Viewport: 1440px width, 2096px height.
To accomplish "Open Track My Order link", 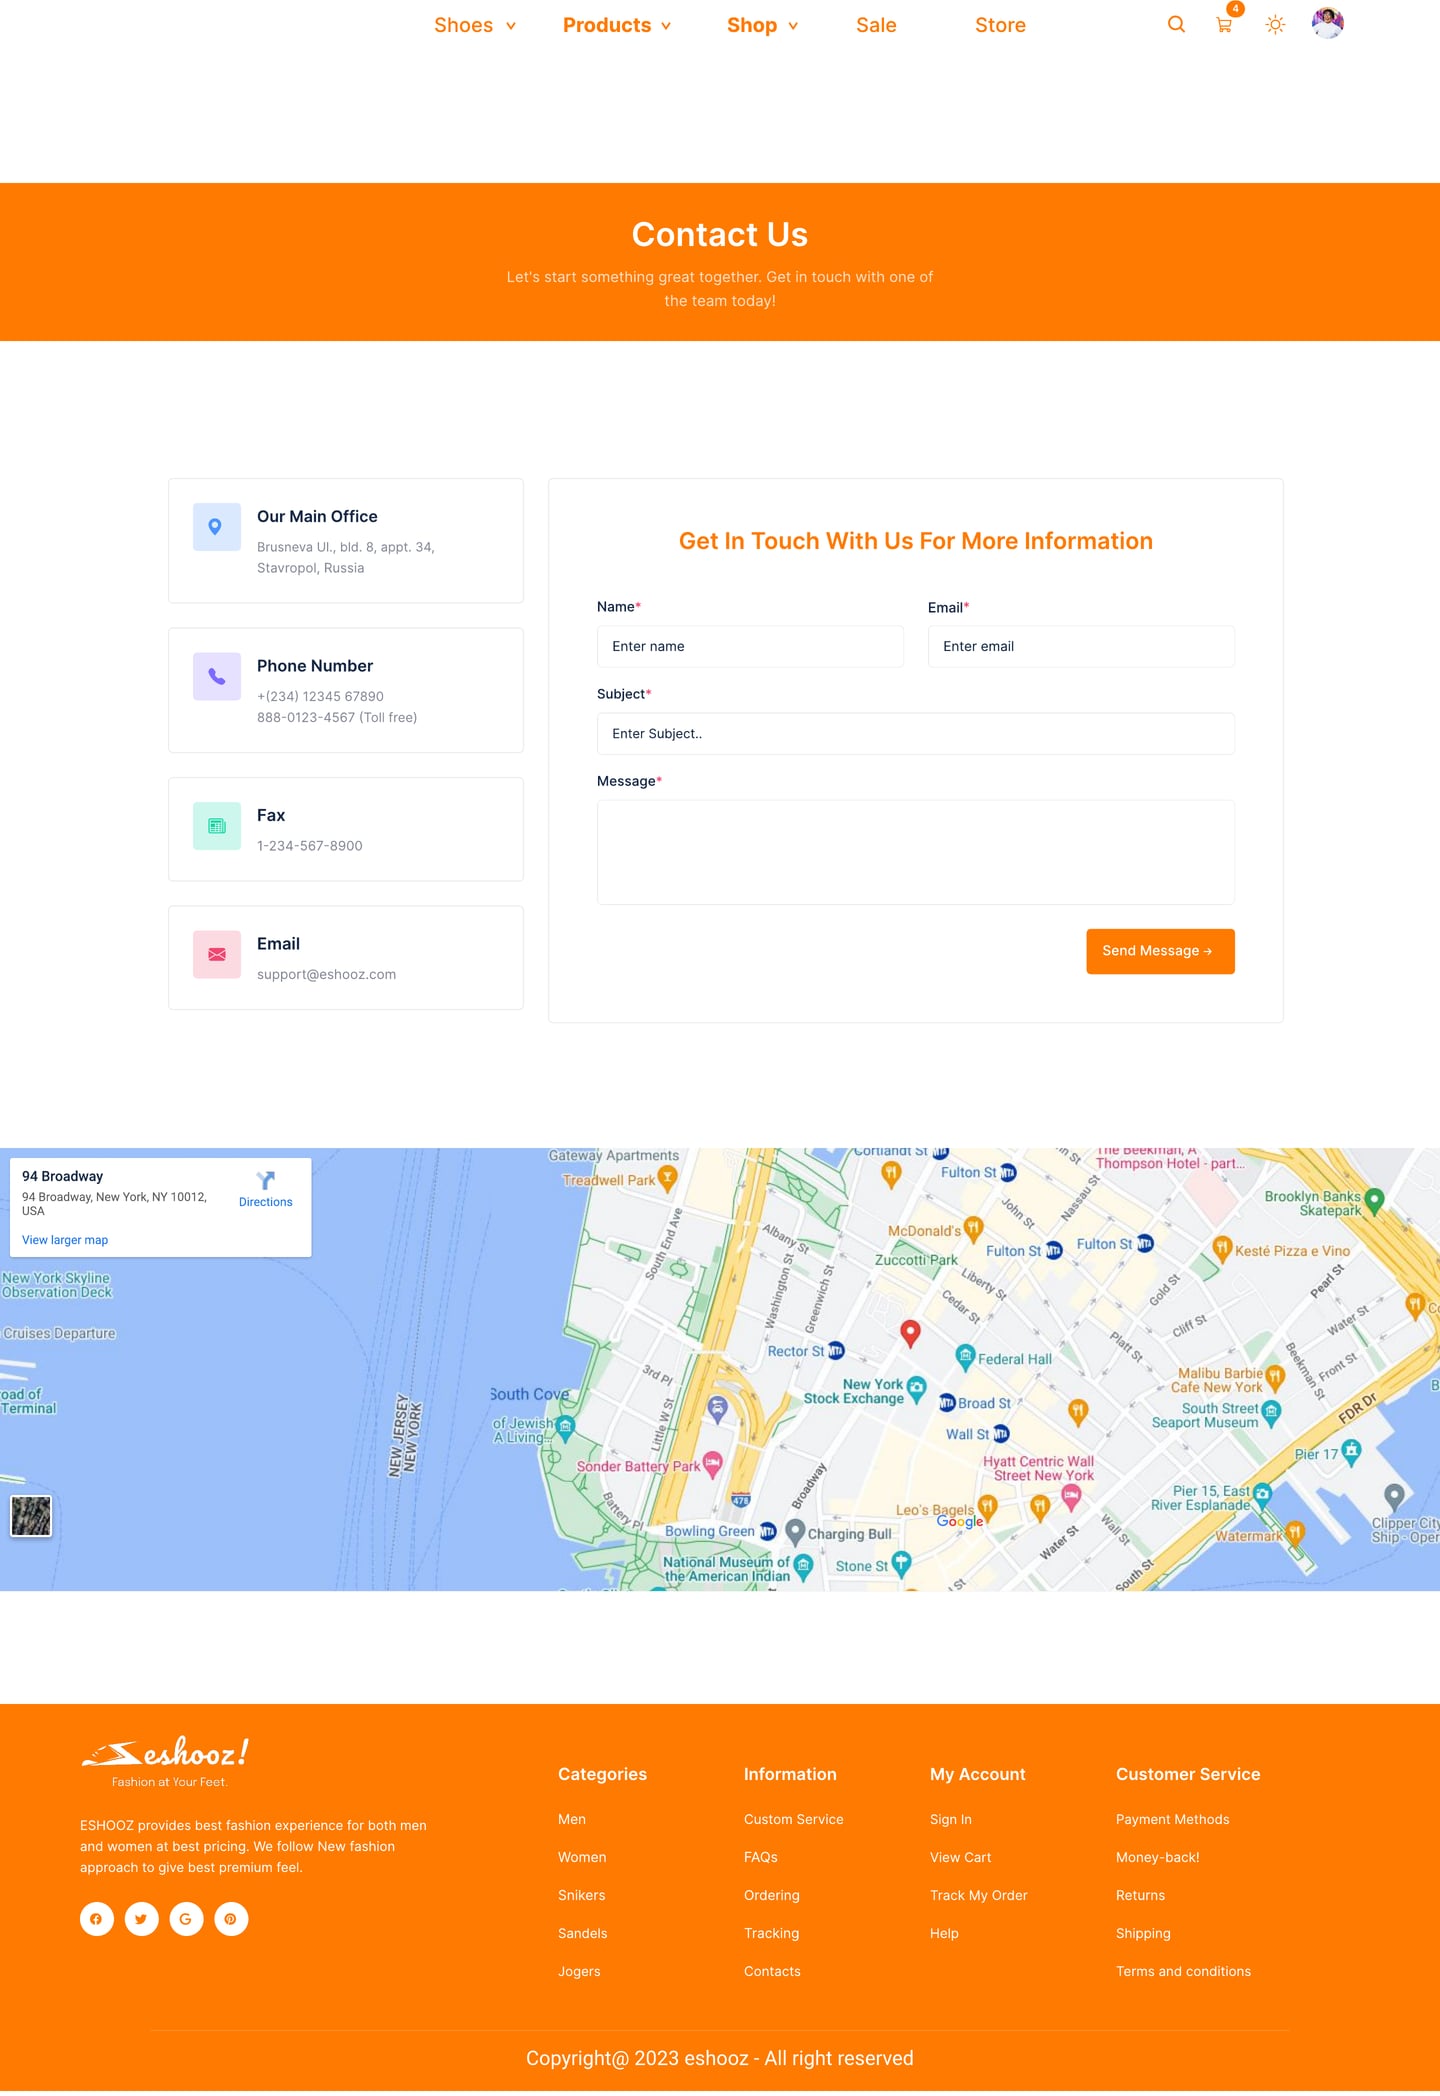I will pyautogui.click(x=979, y=1895).
